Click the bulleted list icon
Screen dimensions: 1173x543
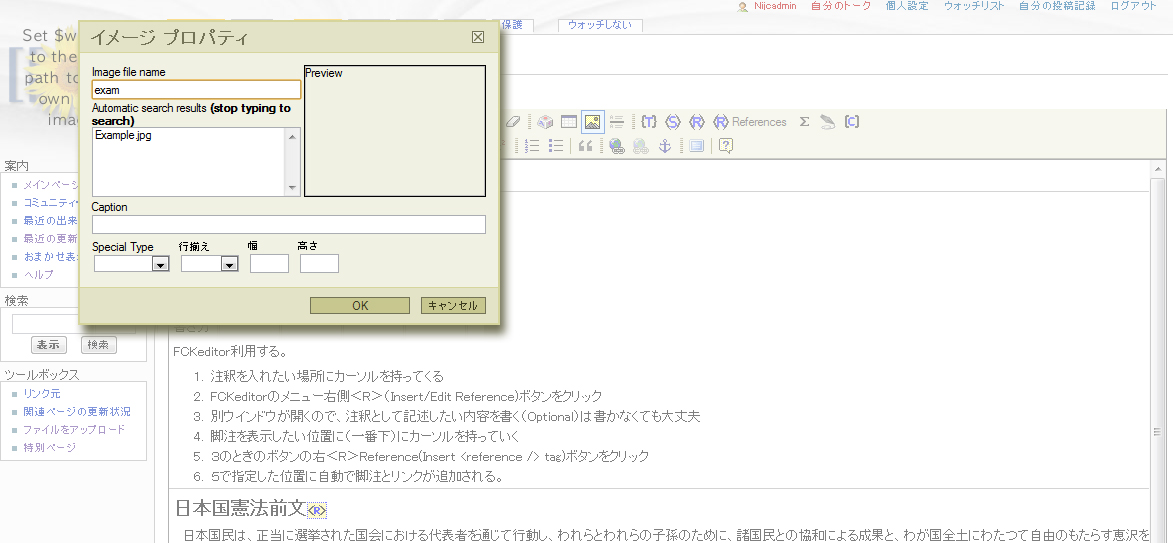[x=556, y=146]
